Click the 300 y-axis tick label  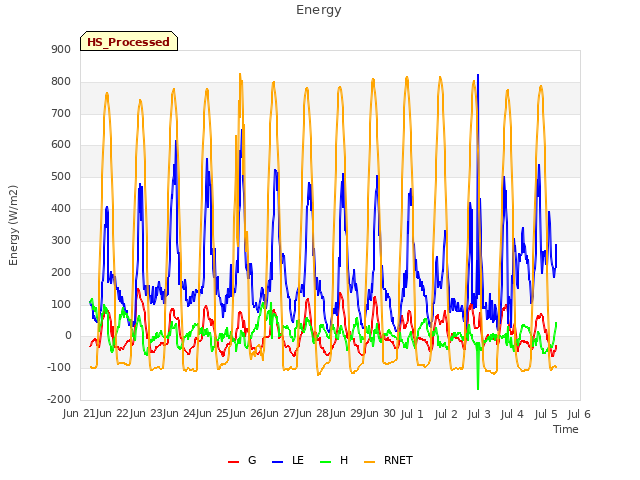tap(61, 240)
